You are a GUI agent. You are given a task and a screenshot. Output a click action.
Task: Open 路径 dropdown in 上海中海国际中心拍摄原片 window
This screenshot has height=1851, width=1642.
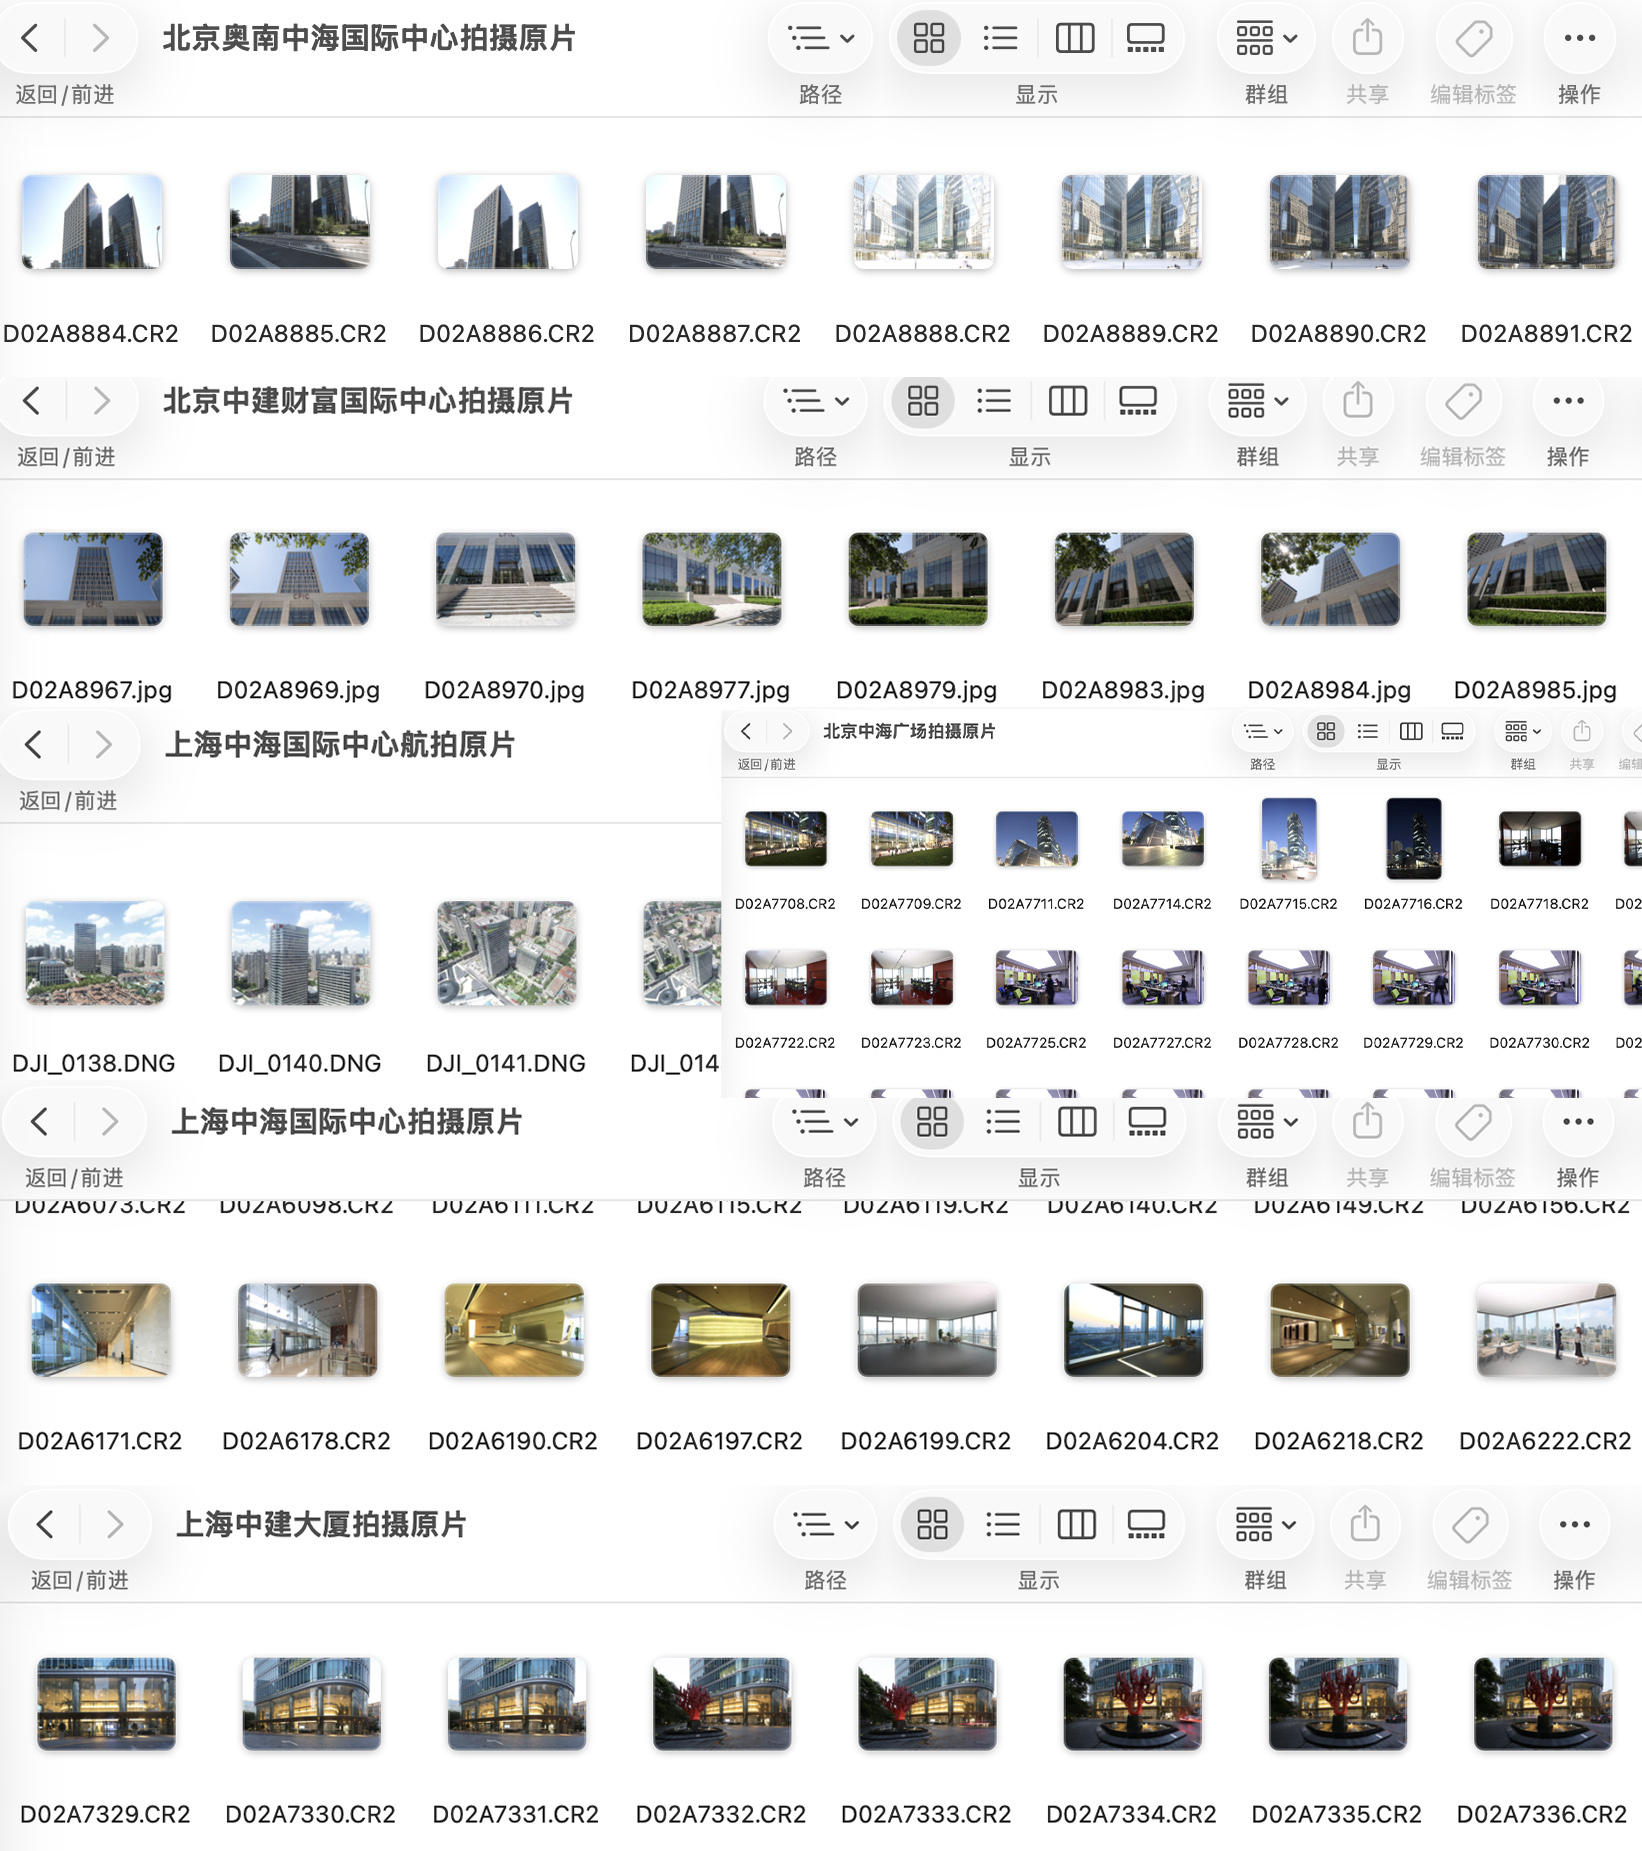[x=825, y=1122]
